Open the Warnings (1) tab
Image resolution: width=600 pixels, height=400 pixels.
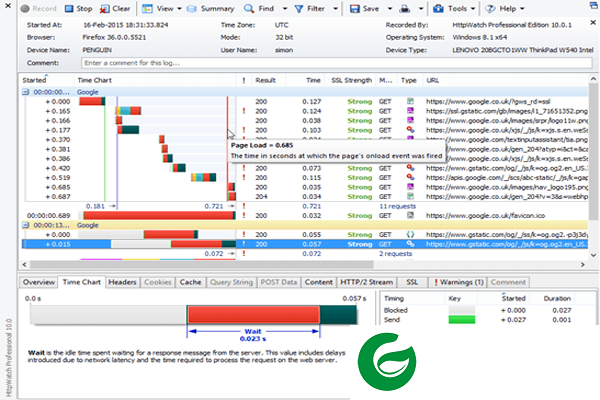[458, 282]
